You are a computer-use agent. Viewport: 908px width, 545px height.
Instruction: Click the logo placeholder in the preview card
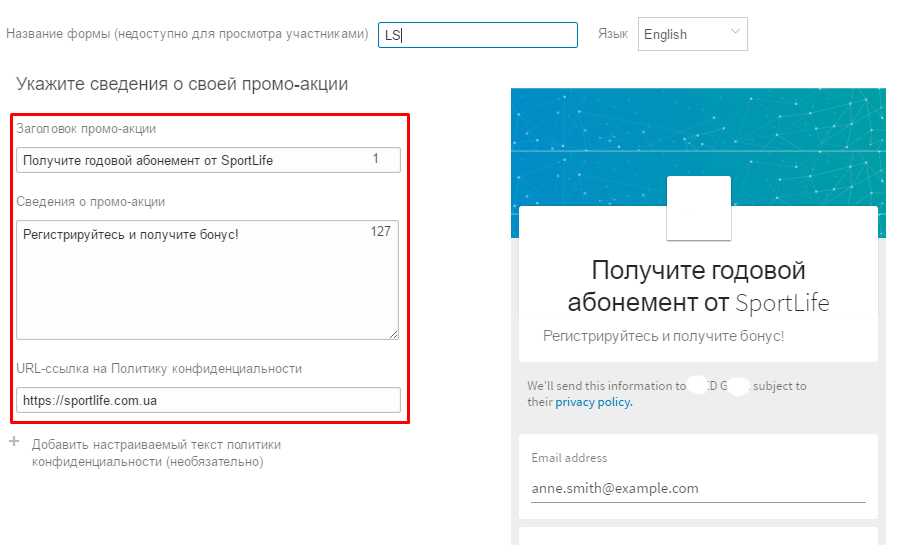point(699,208)
